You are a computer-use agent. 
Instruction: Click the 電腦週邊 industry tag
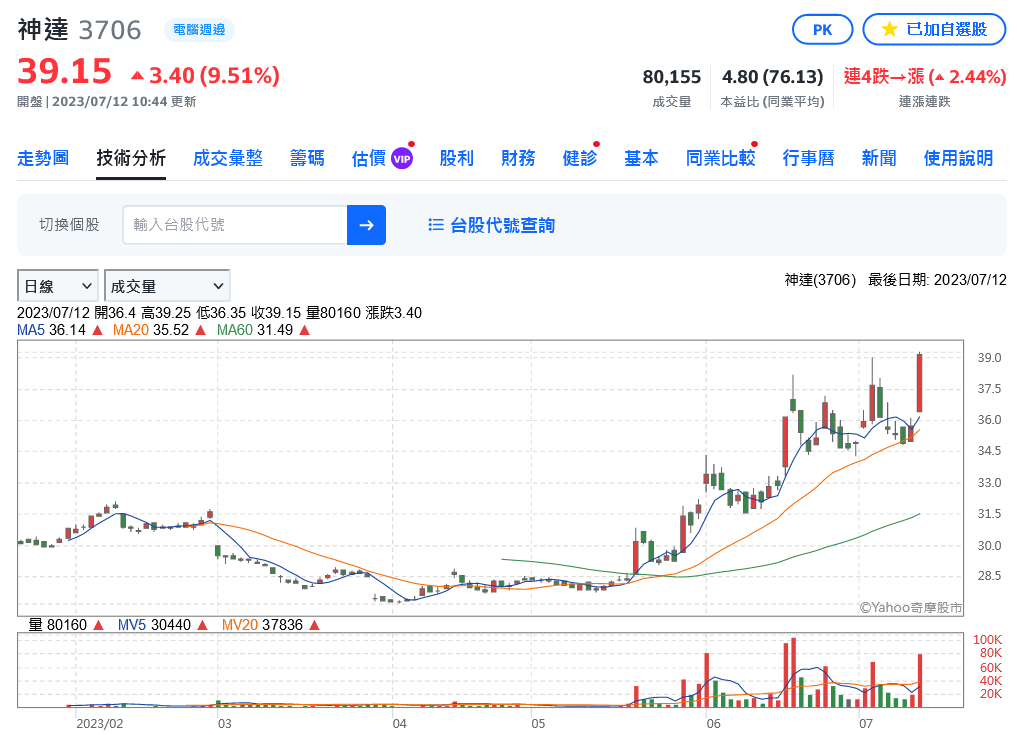click(x=199, y=30)
